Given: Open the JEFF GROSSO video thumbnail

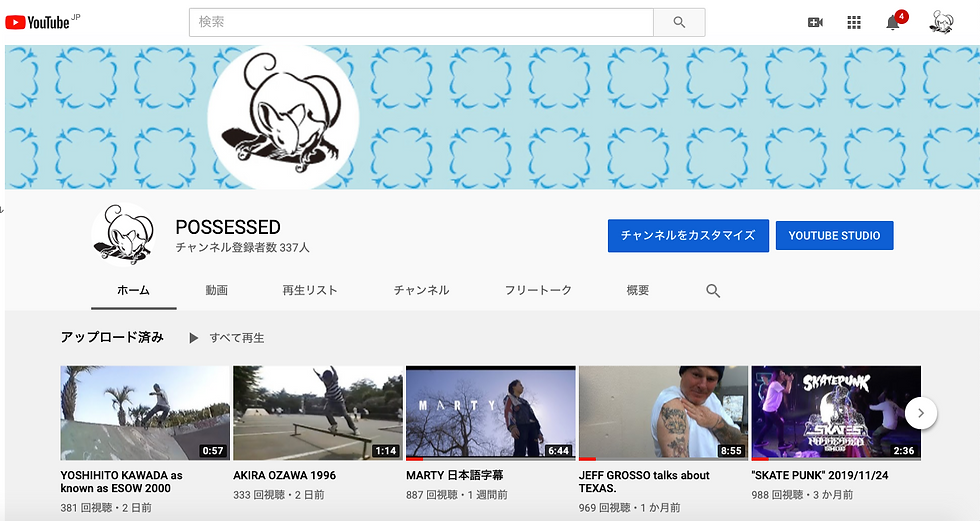Looking at the screenshot, I should [664, 413].
